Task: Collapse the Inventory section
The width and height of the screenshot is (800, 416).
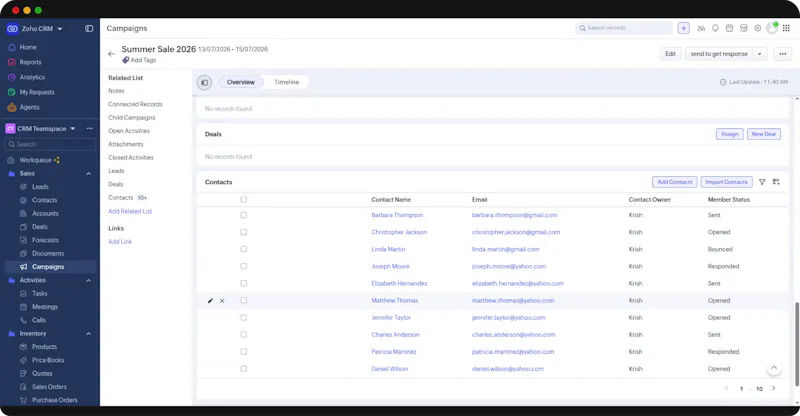Action: point(89,334)
